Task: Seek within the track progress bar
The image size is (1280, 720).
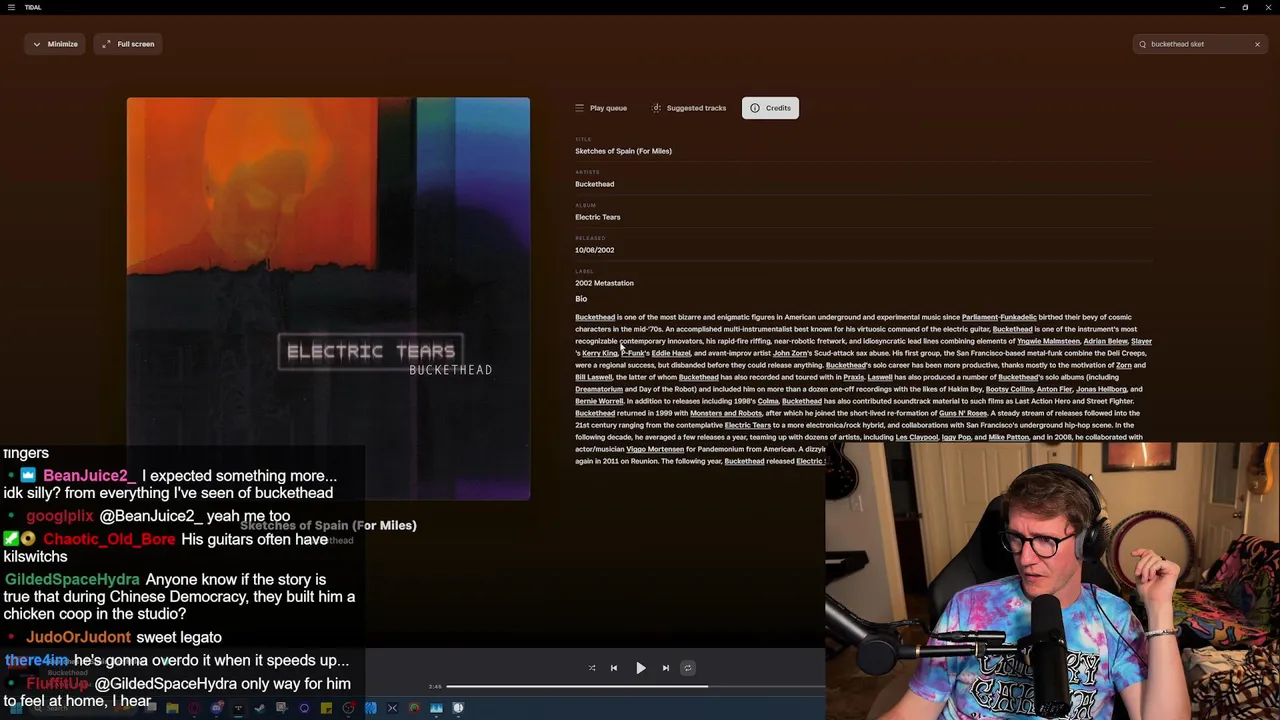Action: coord(636,686)
